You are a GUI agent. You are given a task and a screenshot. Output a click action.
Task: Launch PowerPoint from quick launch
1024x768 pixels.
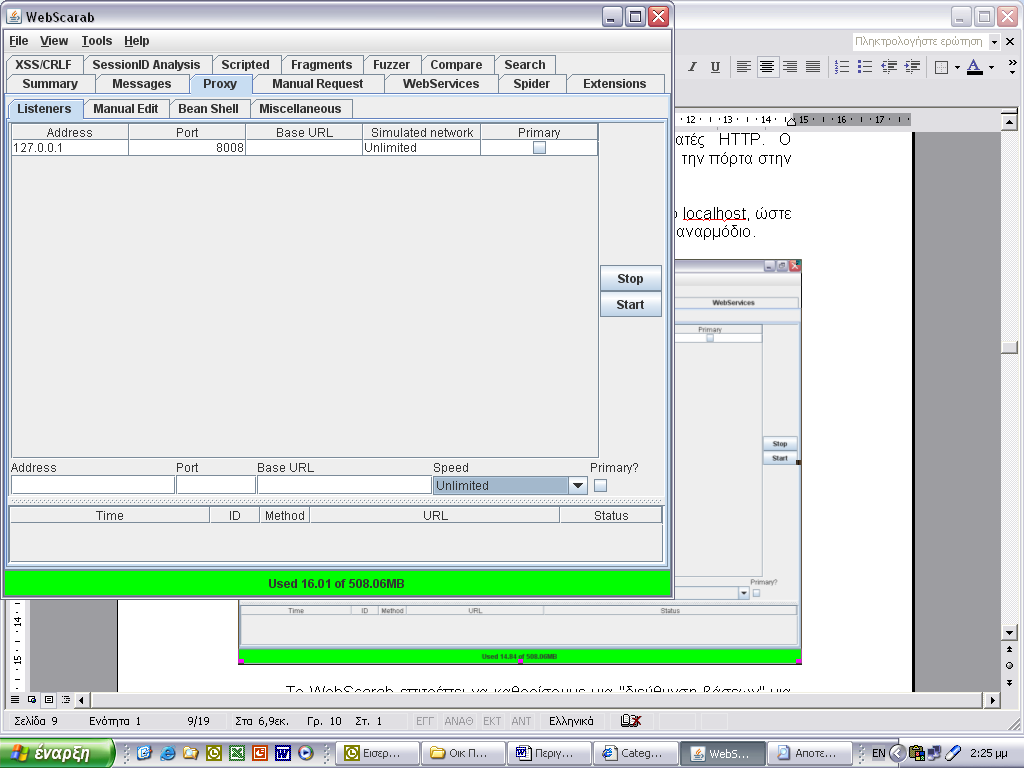point(259,753)
